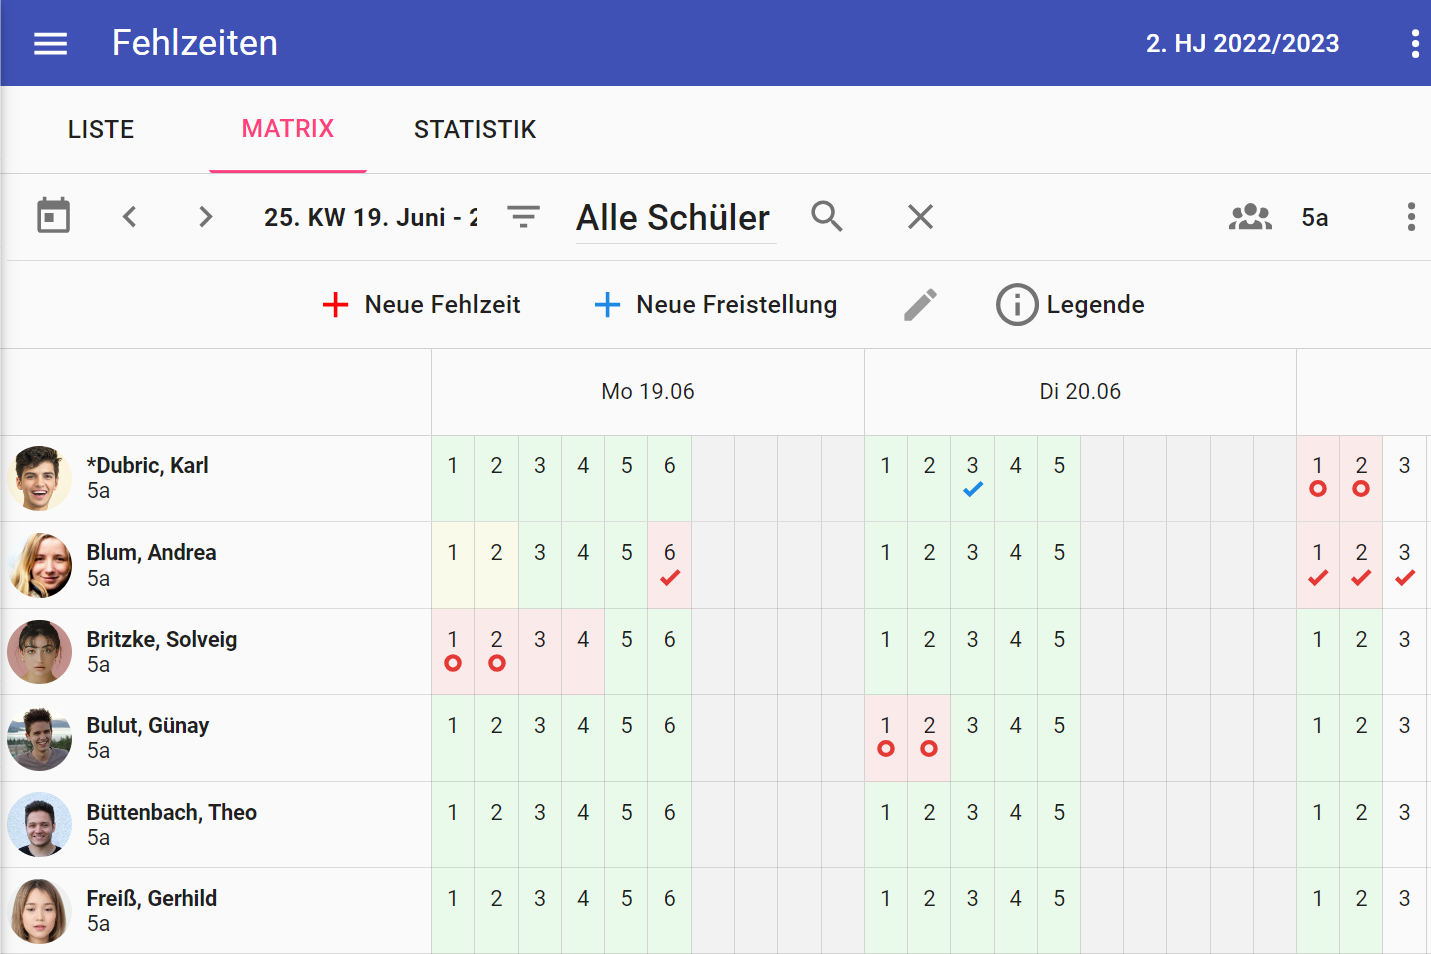Click the Alle Schüler search field

pos(676,217)
